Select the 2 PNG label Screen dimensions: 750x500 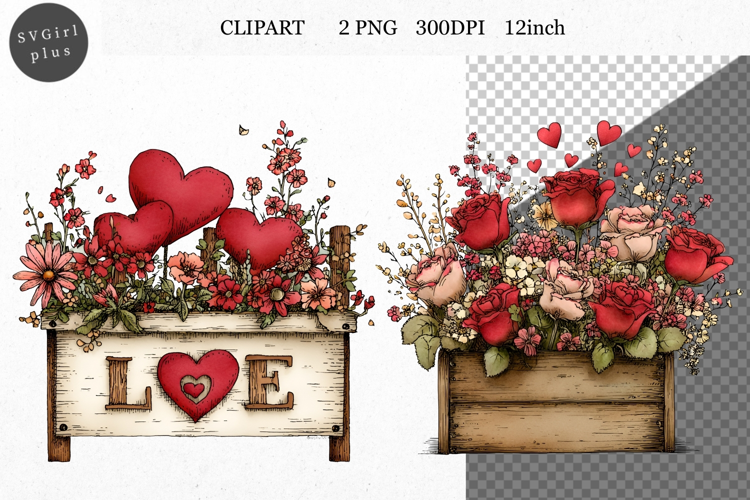tap(359, 28)
